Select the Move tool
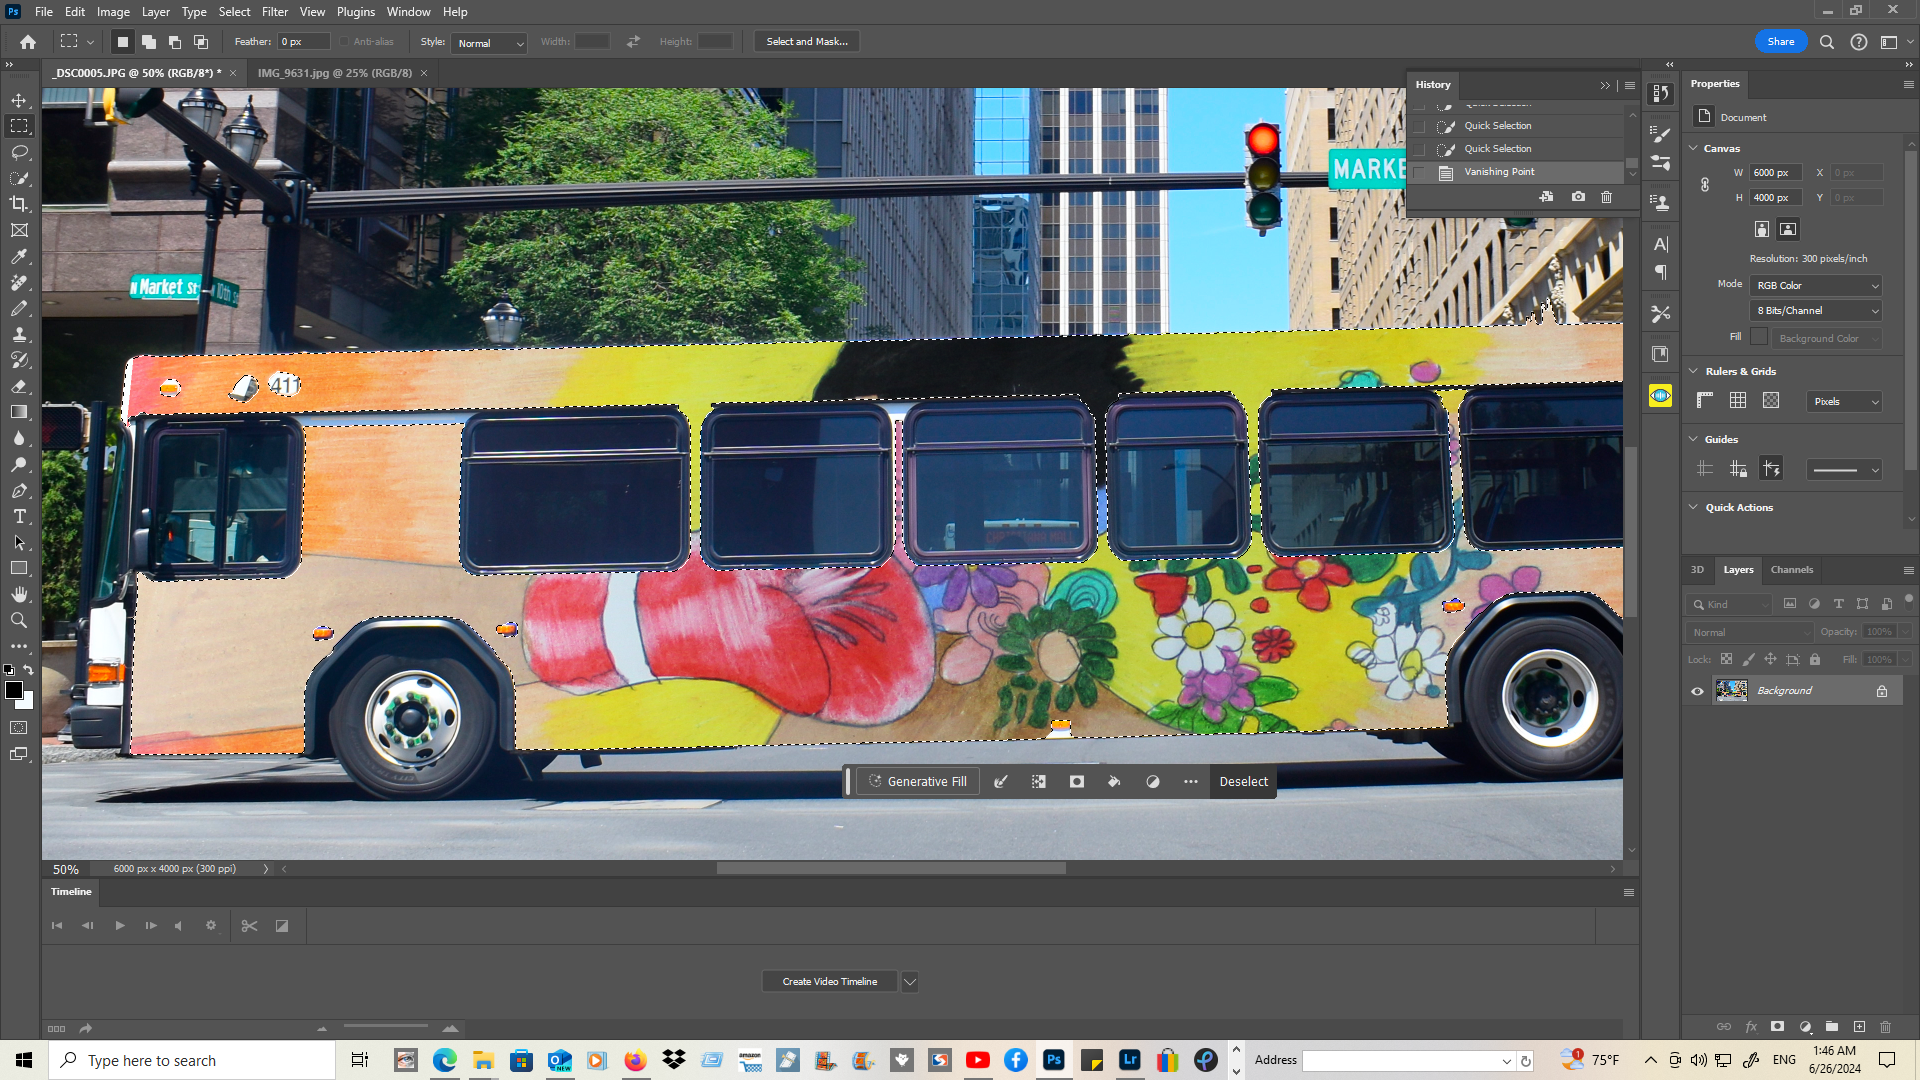Viewport: 1920px width, 1080px height. pyautogui.click(x=19, y=101)
